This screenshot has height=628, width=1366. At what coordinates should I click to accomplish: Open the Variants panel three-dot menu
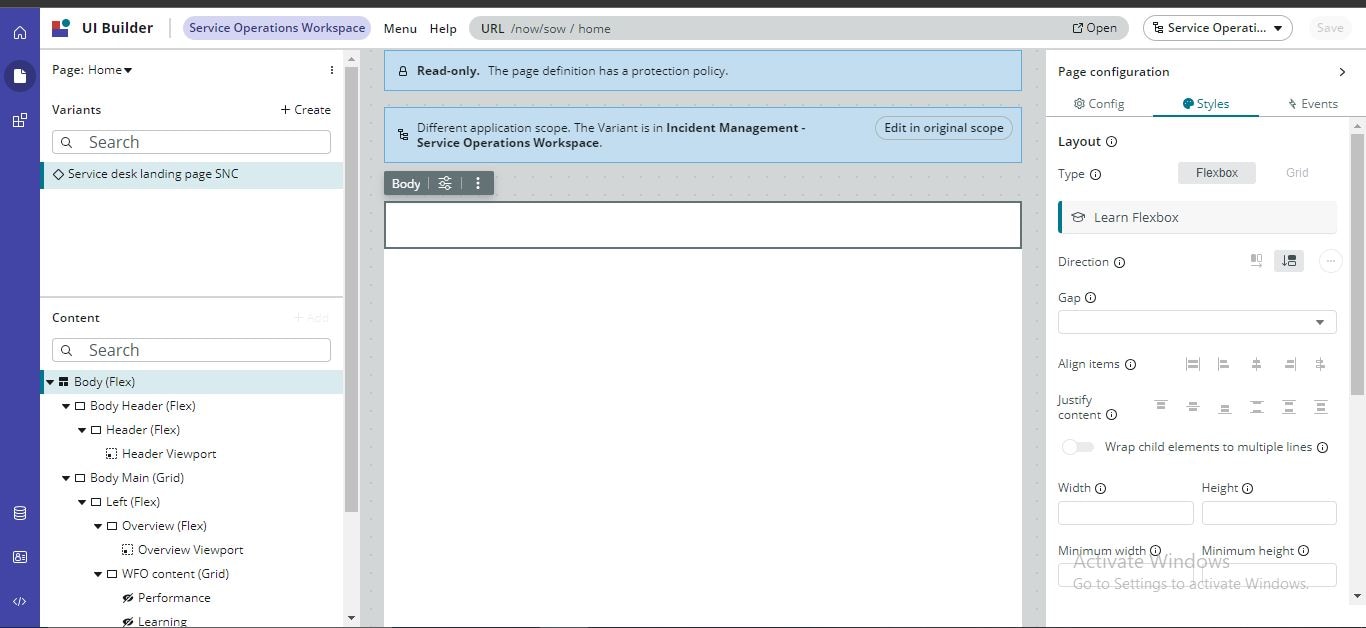[332, 70]
